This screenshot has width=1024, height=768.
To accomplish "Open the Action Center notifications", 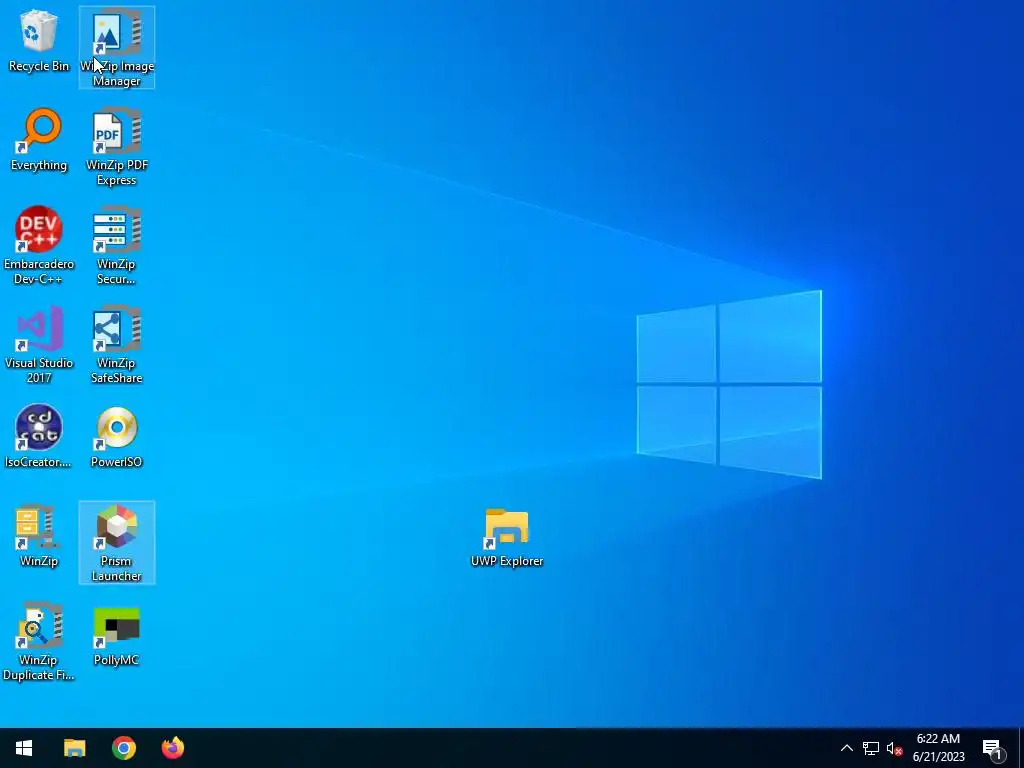I will [x=993, y=748].
